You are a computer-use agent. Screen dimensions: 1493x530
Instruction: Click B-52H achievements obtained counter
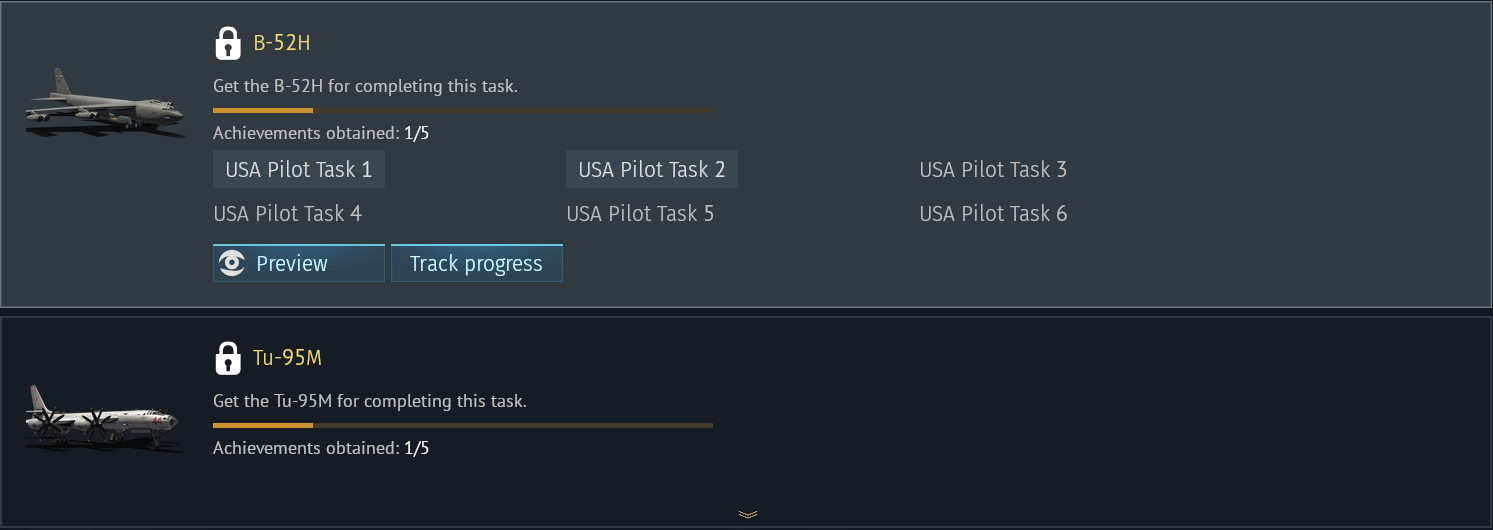point(320,133)
